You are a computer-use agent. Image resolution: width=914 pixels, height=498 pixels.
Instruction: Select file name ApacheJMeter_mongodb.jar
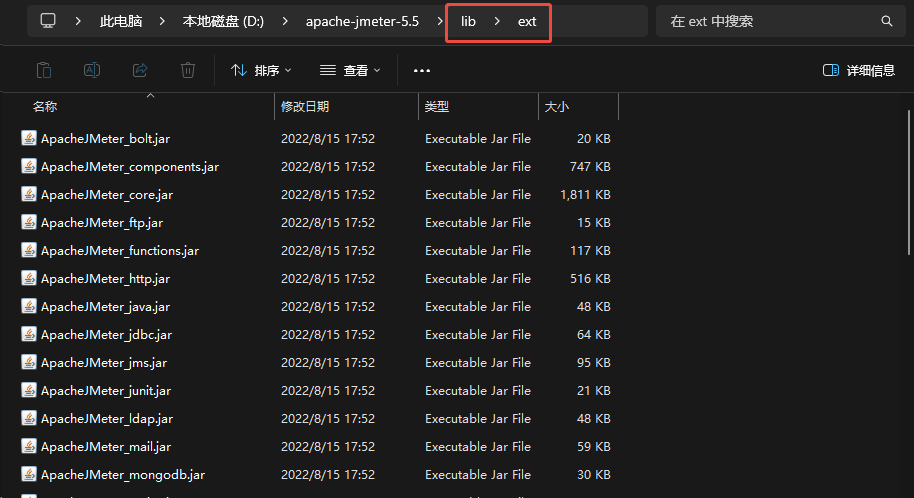[123, 475]
